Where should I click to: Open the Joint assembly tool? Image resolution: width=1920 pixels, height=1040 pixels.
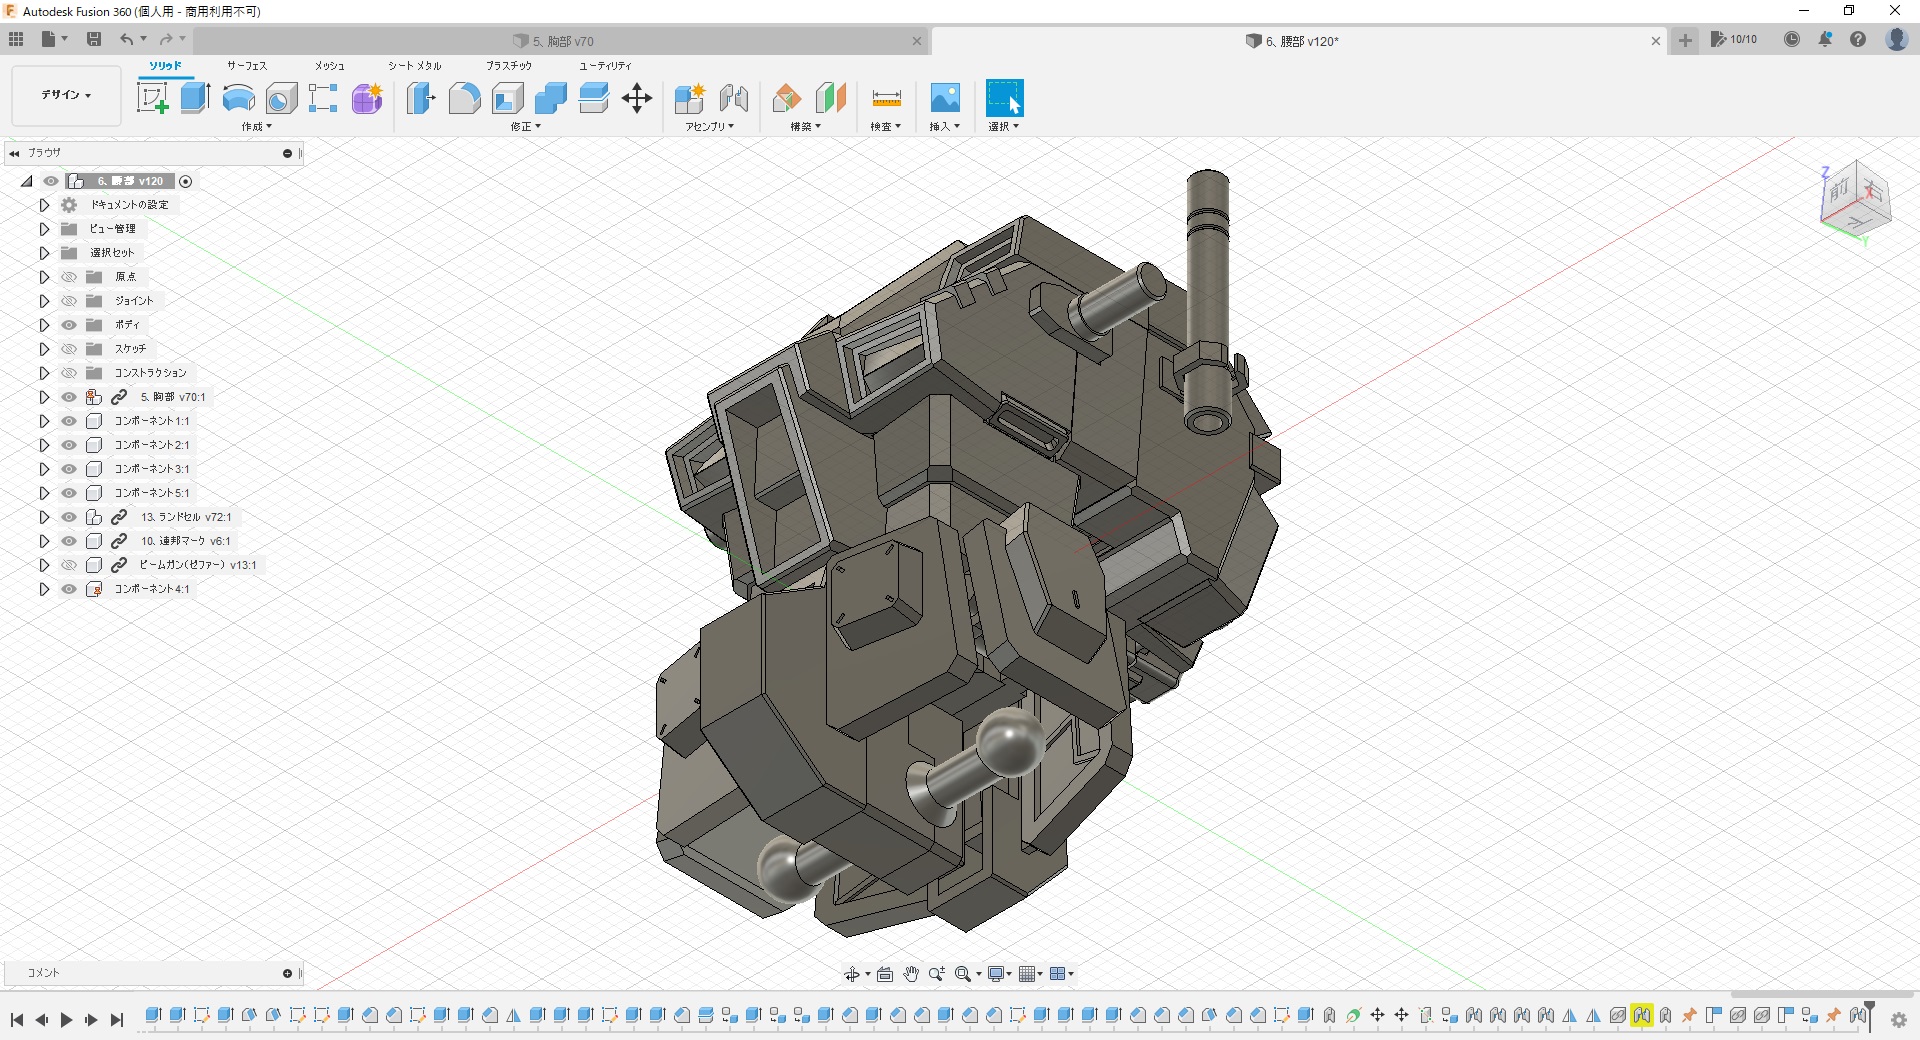click(734, 98)
